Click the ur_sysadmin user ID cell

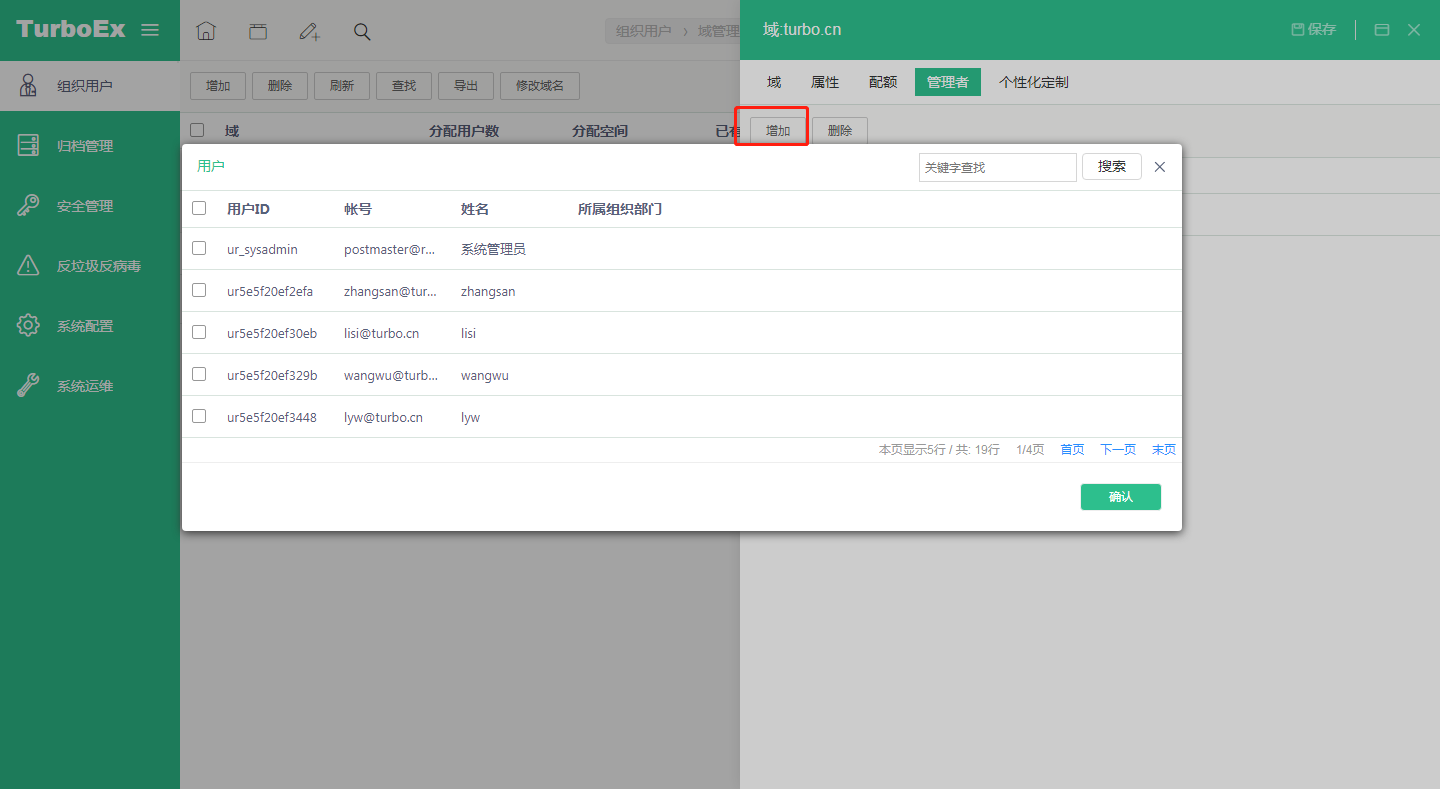click(262, 249)
